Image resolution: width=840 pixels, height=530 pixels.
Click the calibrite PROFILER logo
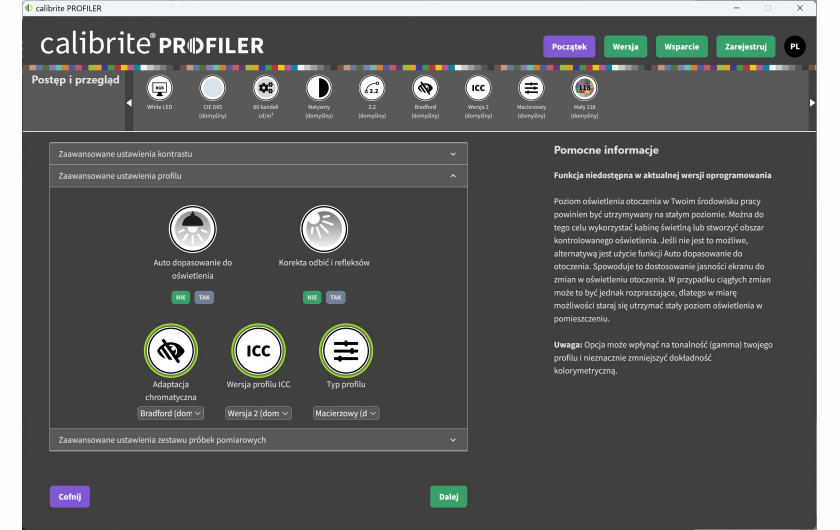pos(152,44)
